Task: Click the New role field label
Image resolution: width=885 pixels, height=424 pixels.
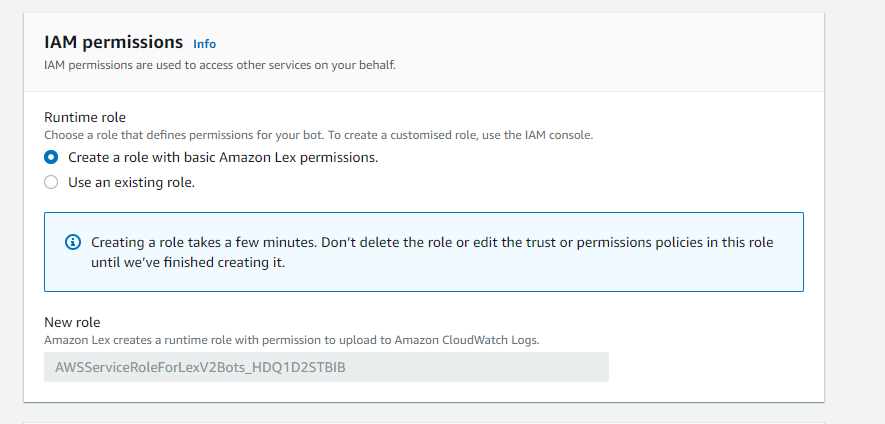Action: [x=72, y=322]
